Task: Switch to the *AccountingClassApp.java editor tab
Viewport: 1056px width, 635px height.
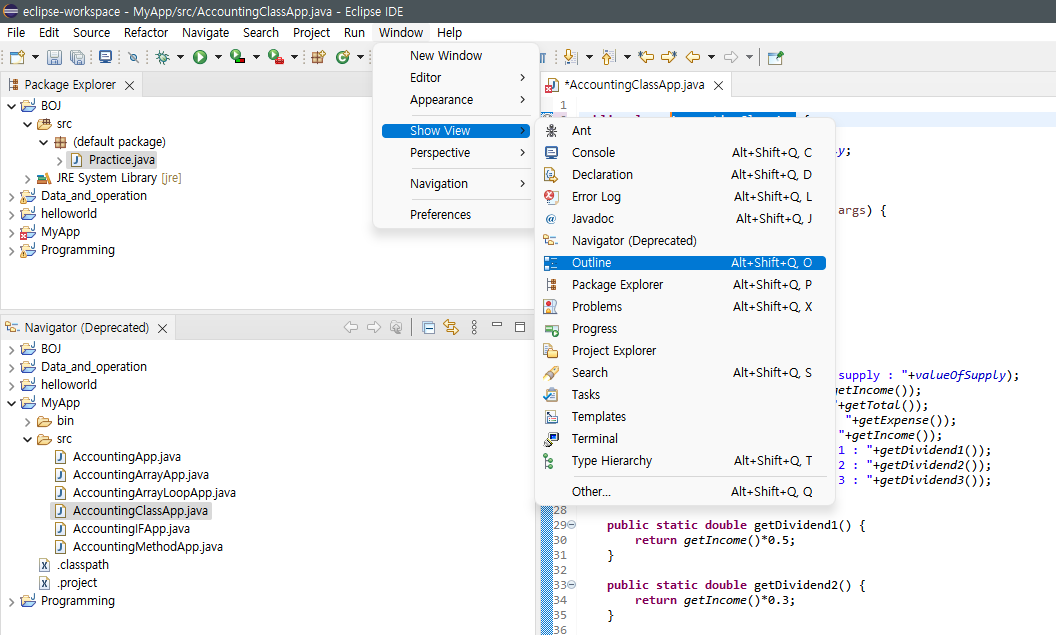Action: (x=634, y=85)
